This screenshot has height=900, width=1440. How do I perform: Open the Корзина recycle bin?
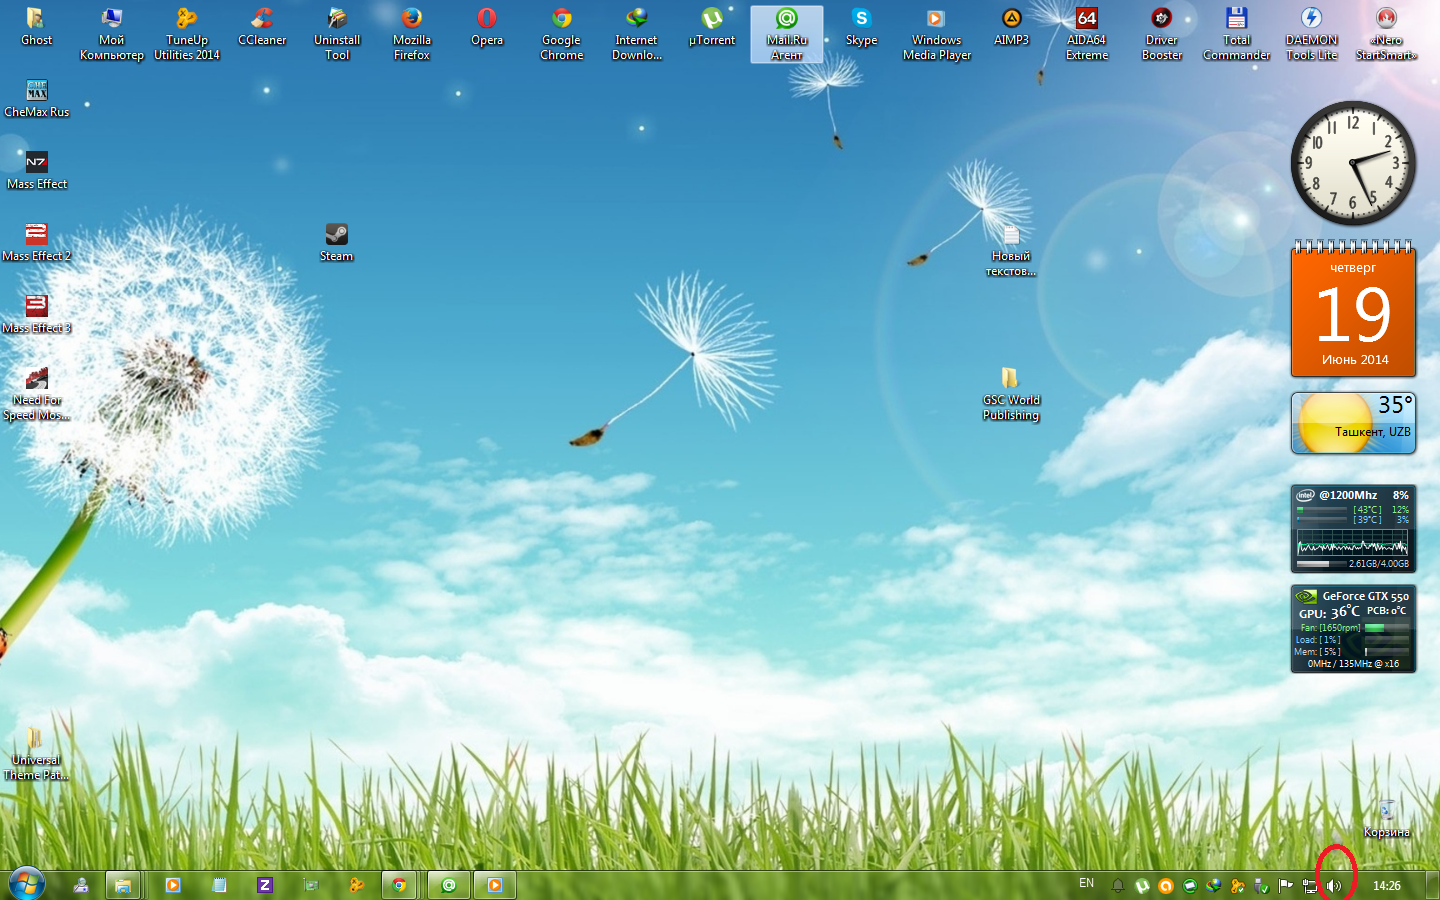(1387, 819)
